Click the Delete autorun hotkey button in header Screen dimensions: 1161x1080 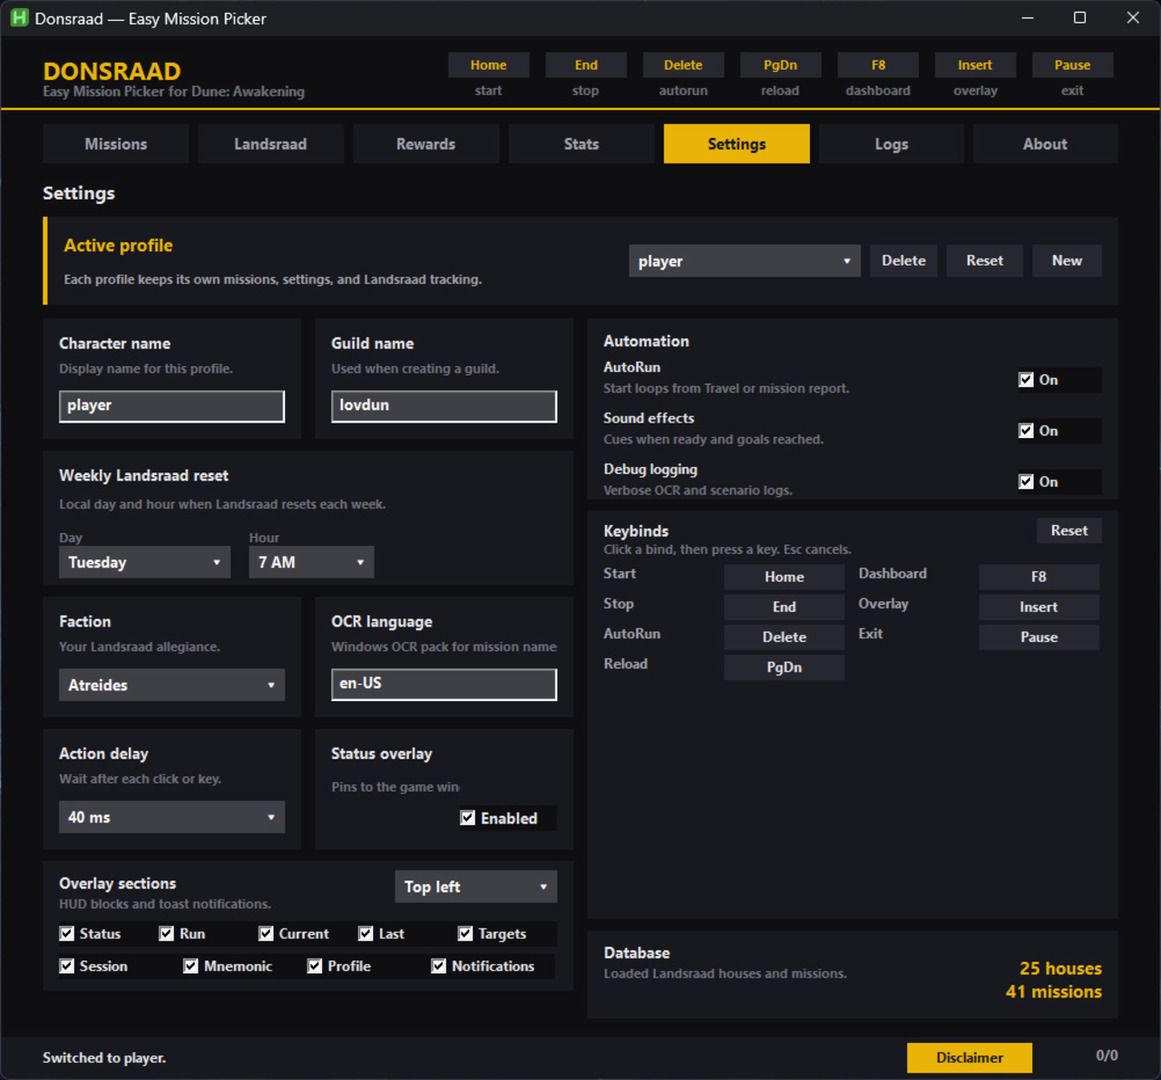683,65
